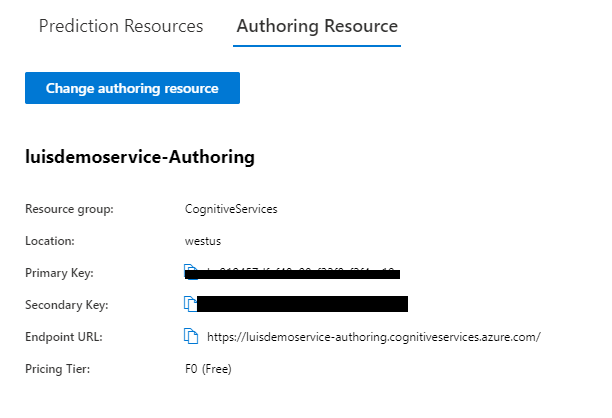612x418 pixels.
Task: Copy the Secondary Key value
Action: (x=190, y=304)
